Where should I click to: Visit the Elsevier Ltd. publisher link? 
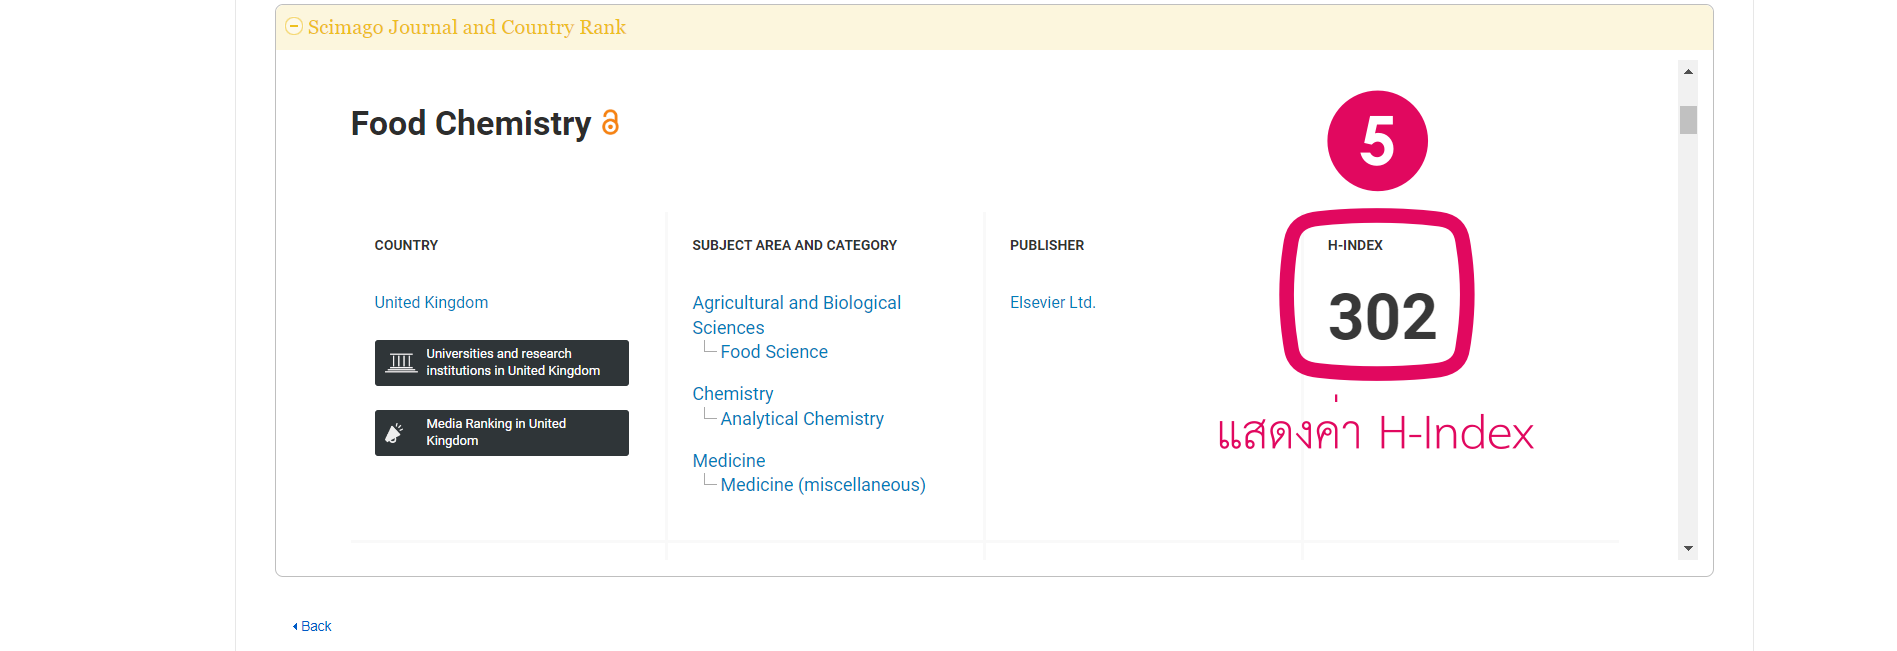point(1053,302)
